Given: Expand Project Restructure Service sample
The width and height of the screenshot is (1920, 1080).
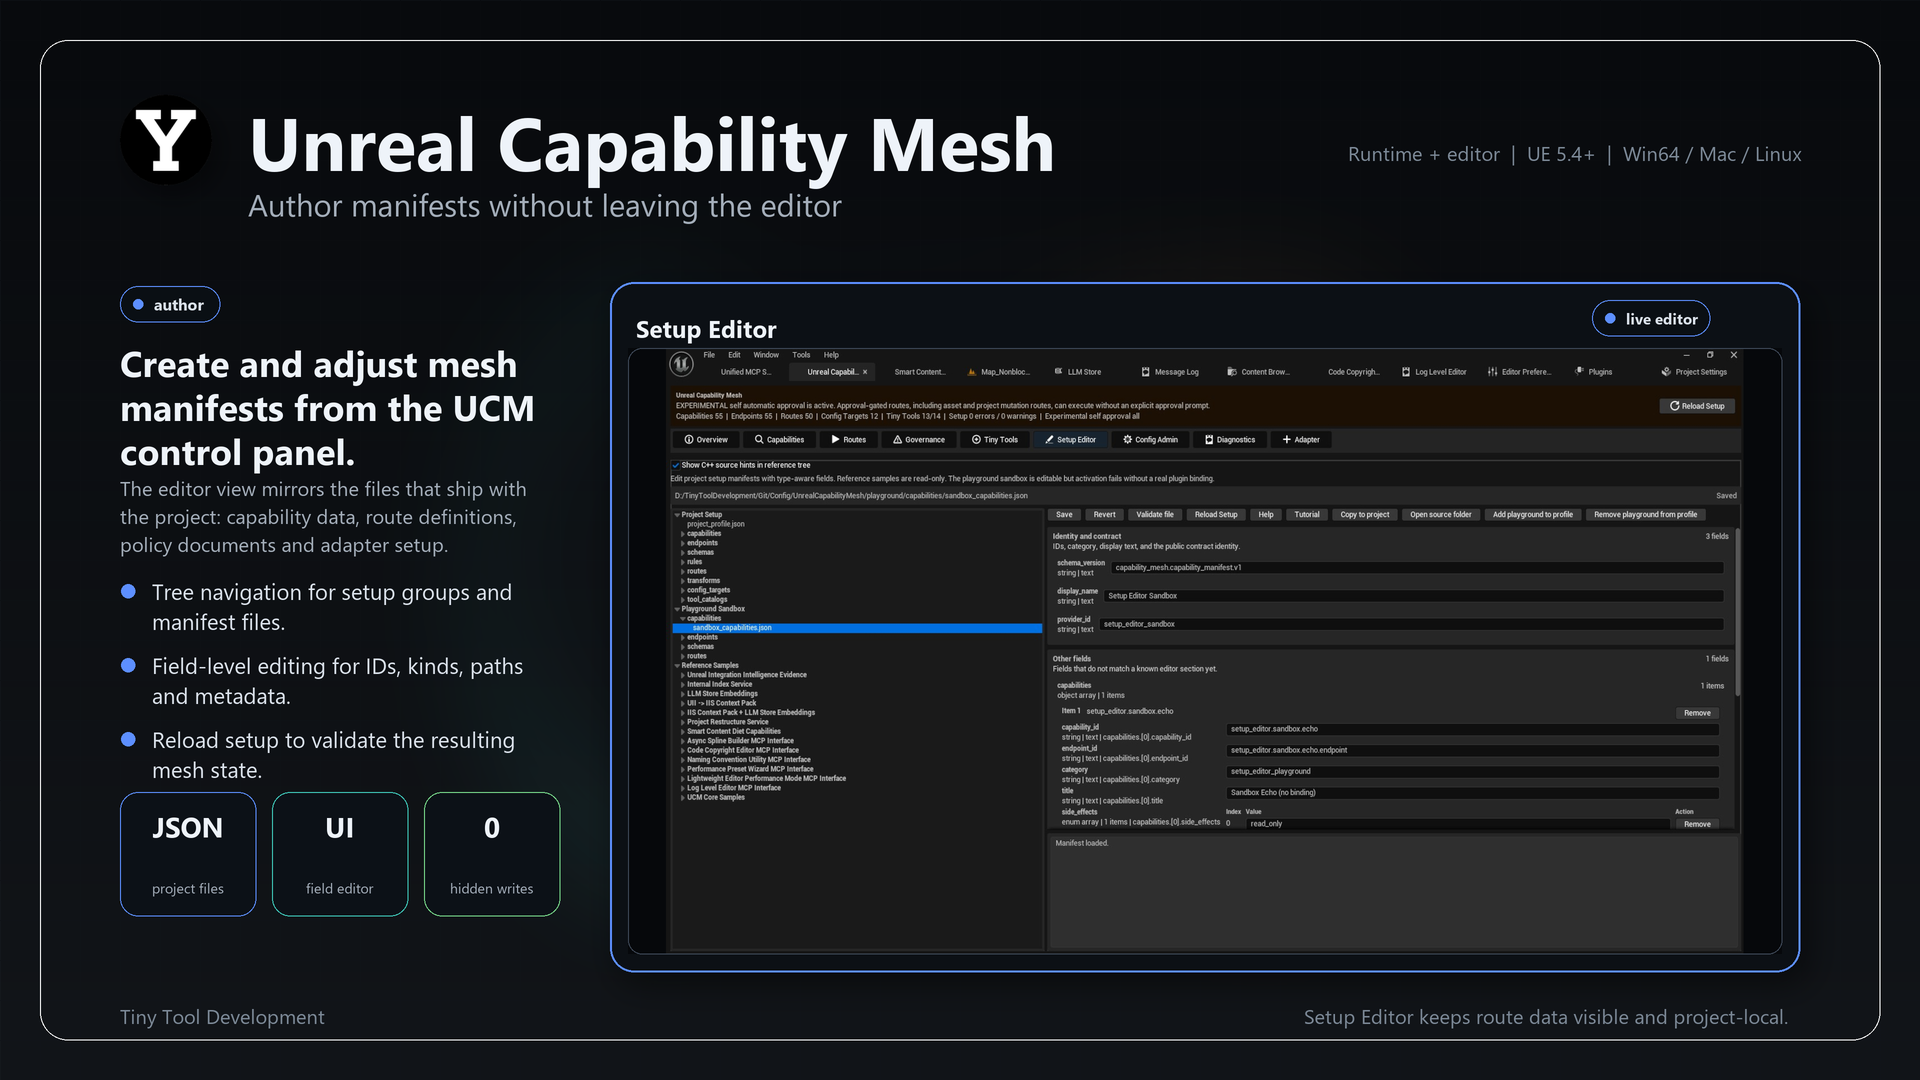Looking at the screenshot, I should tap(683, 722).
